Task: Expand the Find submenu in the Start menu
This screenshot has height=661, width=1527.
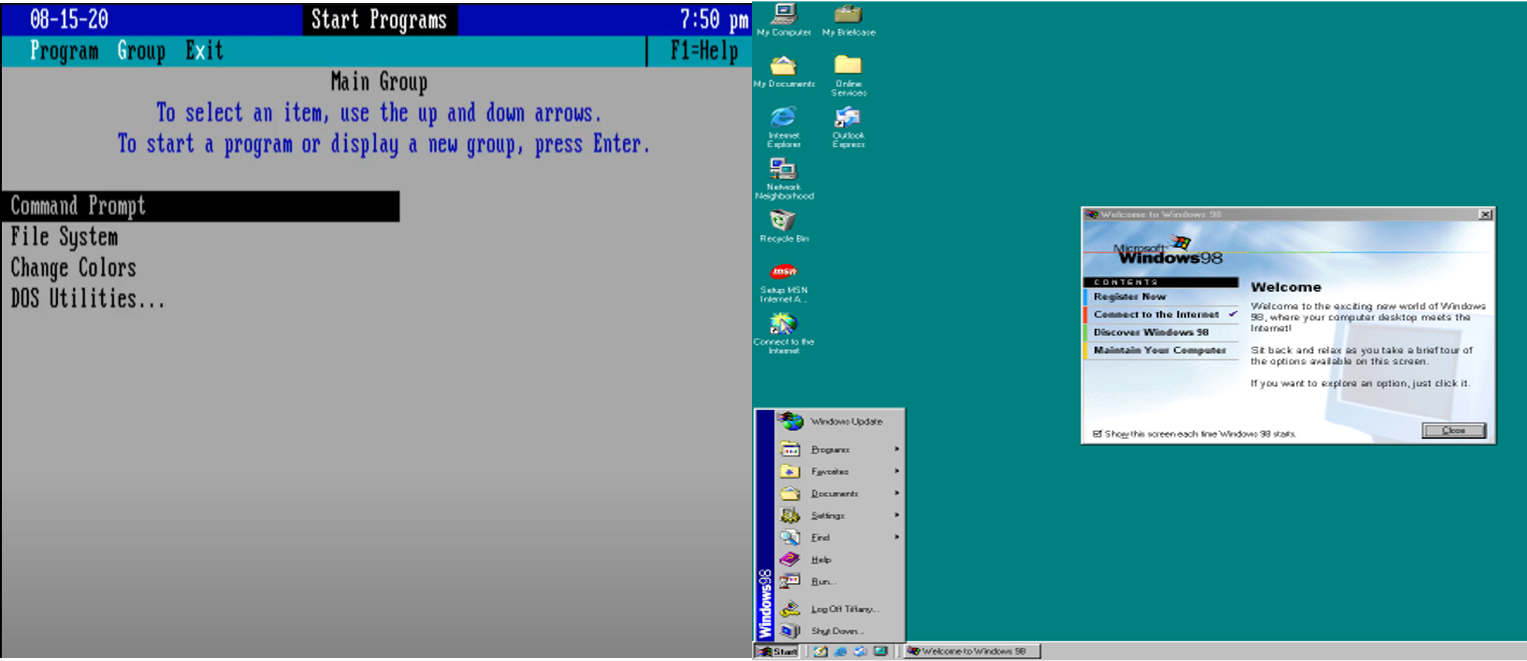Action: click(839, 537)
